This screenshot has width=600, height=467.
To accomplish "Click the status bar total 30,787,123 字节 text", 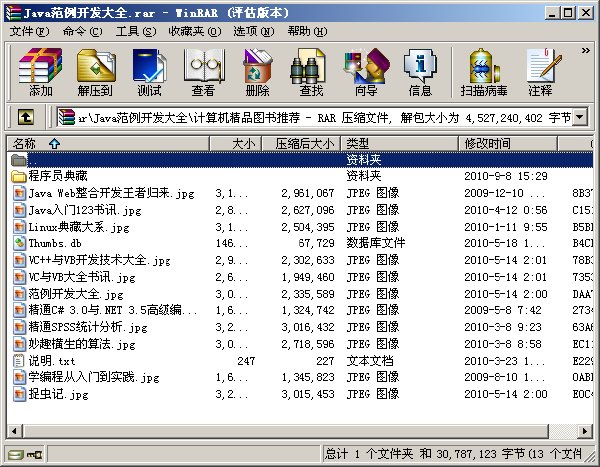I will pos(480,454).
